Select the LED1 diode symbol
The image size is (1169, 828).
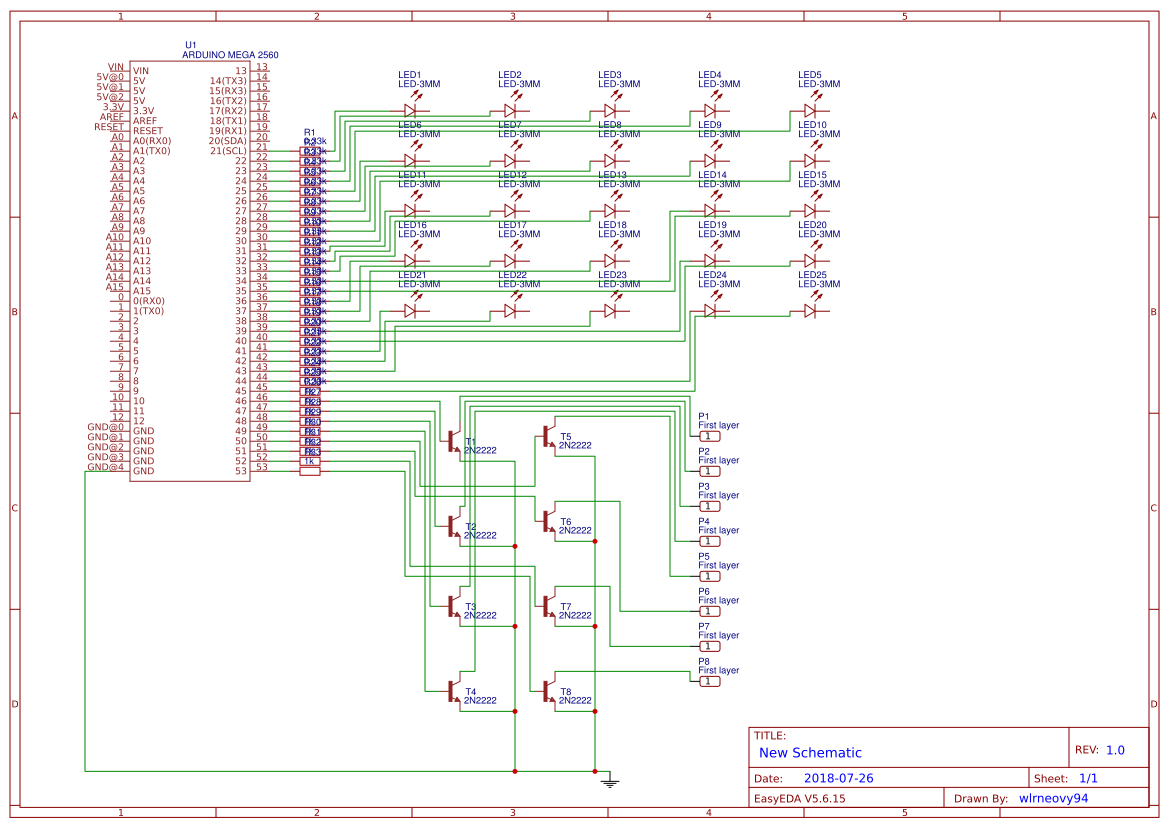click(x=411, y=110)
